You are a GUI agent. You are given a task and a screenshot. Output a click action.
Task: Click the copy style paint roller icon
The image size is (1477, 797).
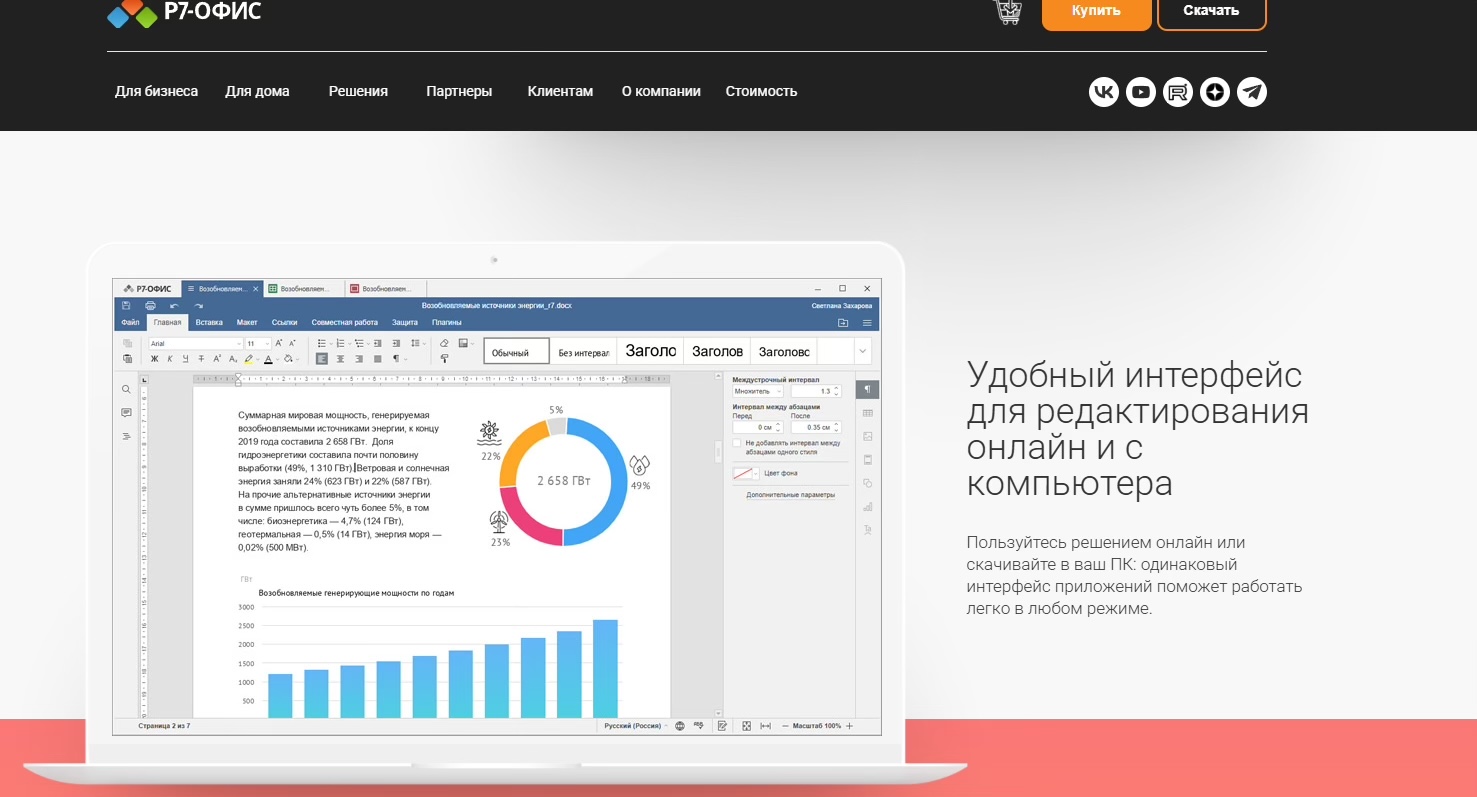tap(444, 358)
